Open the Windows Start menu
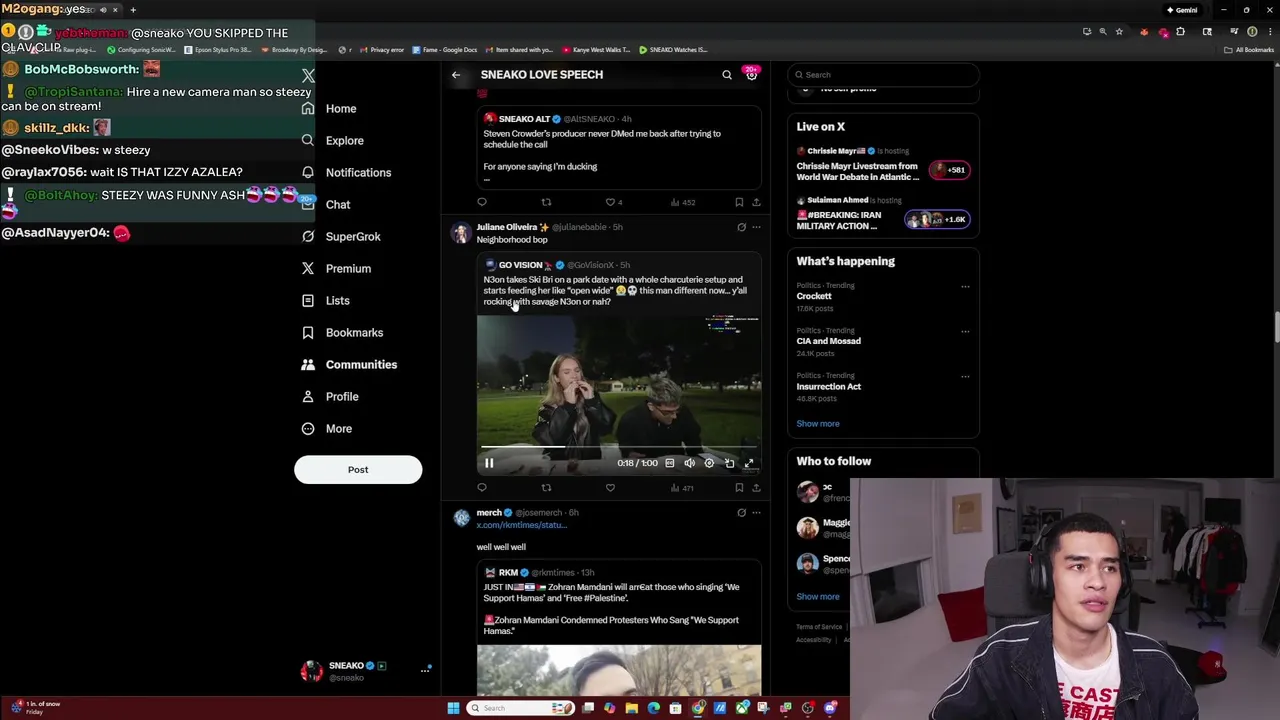Screen dimensions: 1280x720 tap(453, 708)
